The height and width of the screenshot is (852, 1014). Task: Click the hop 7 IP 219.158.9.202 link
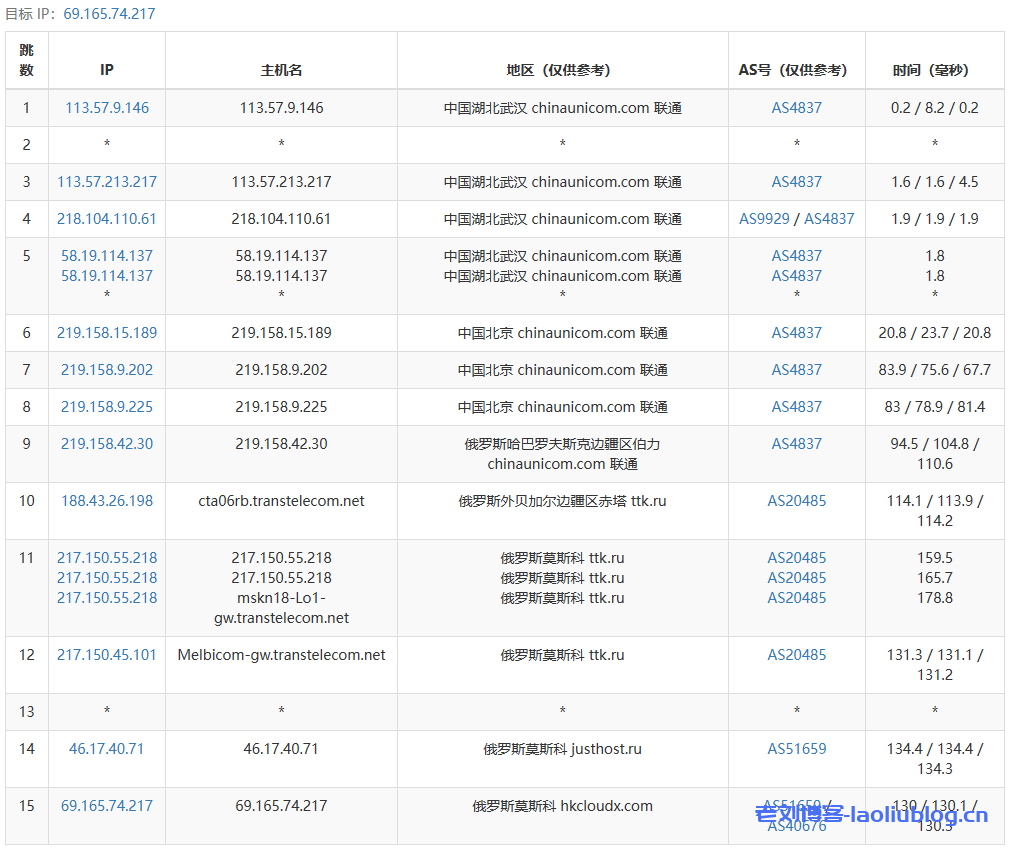[106, 369]
